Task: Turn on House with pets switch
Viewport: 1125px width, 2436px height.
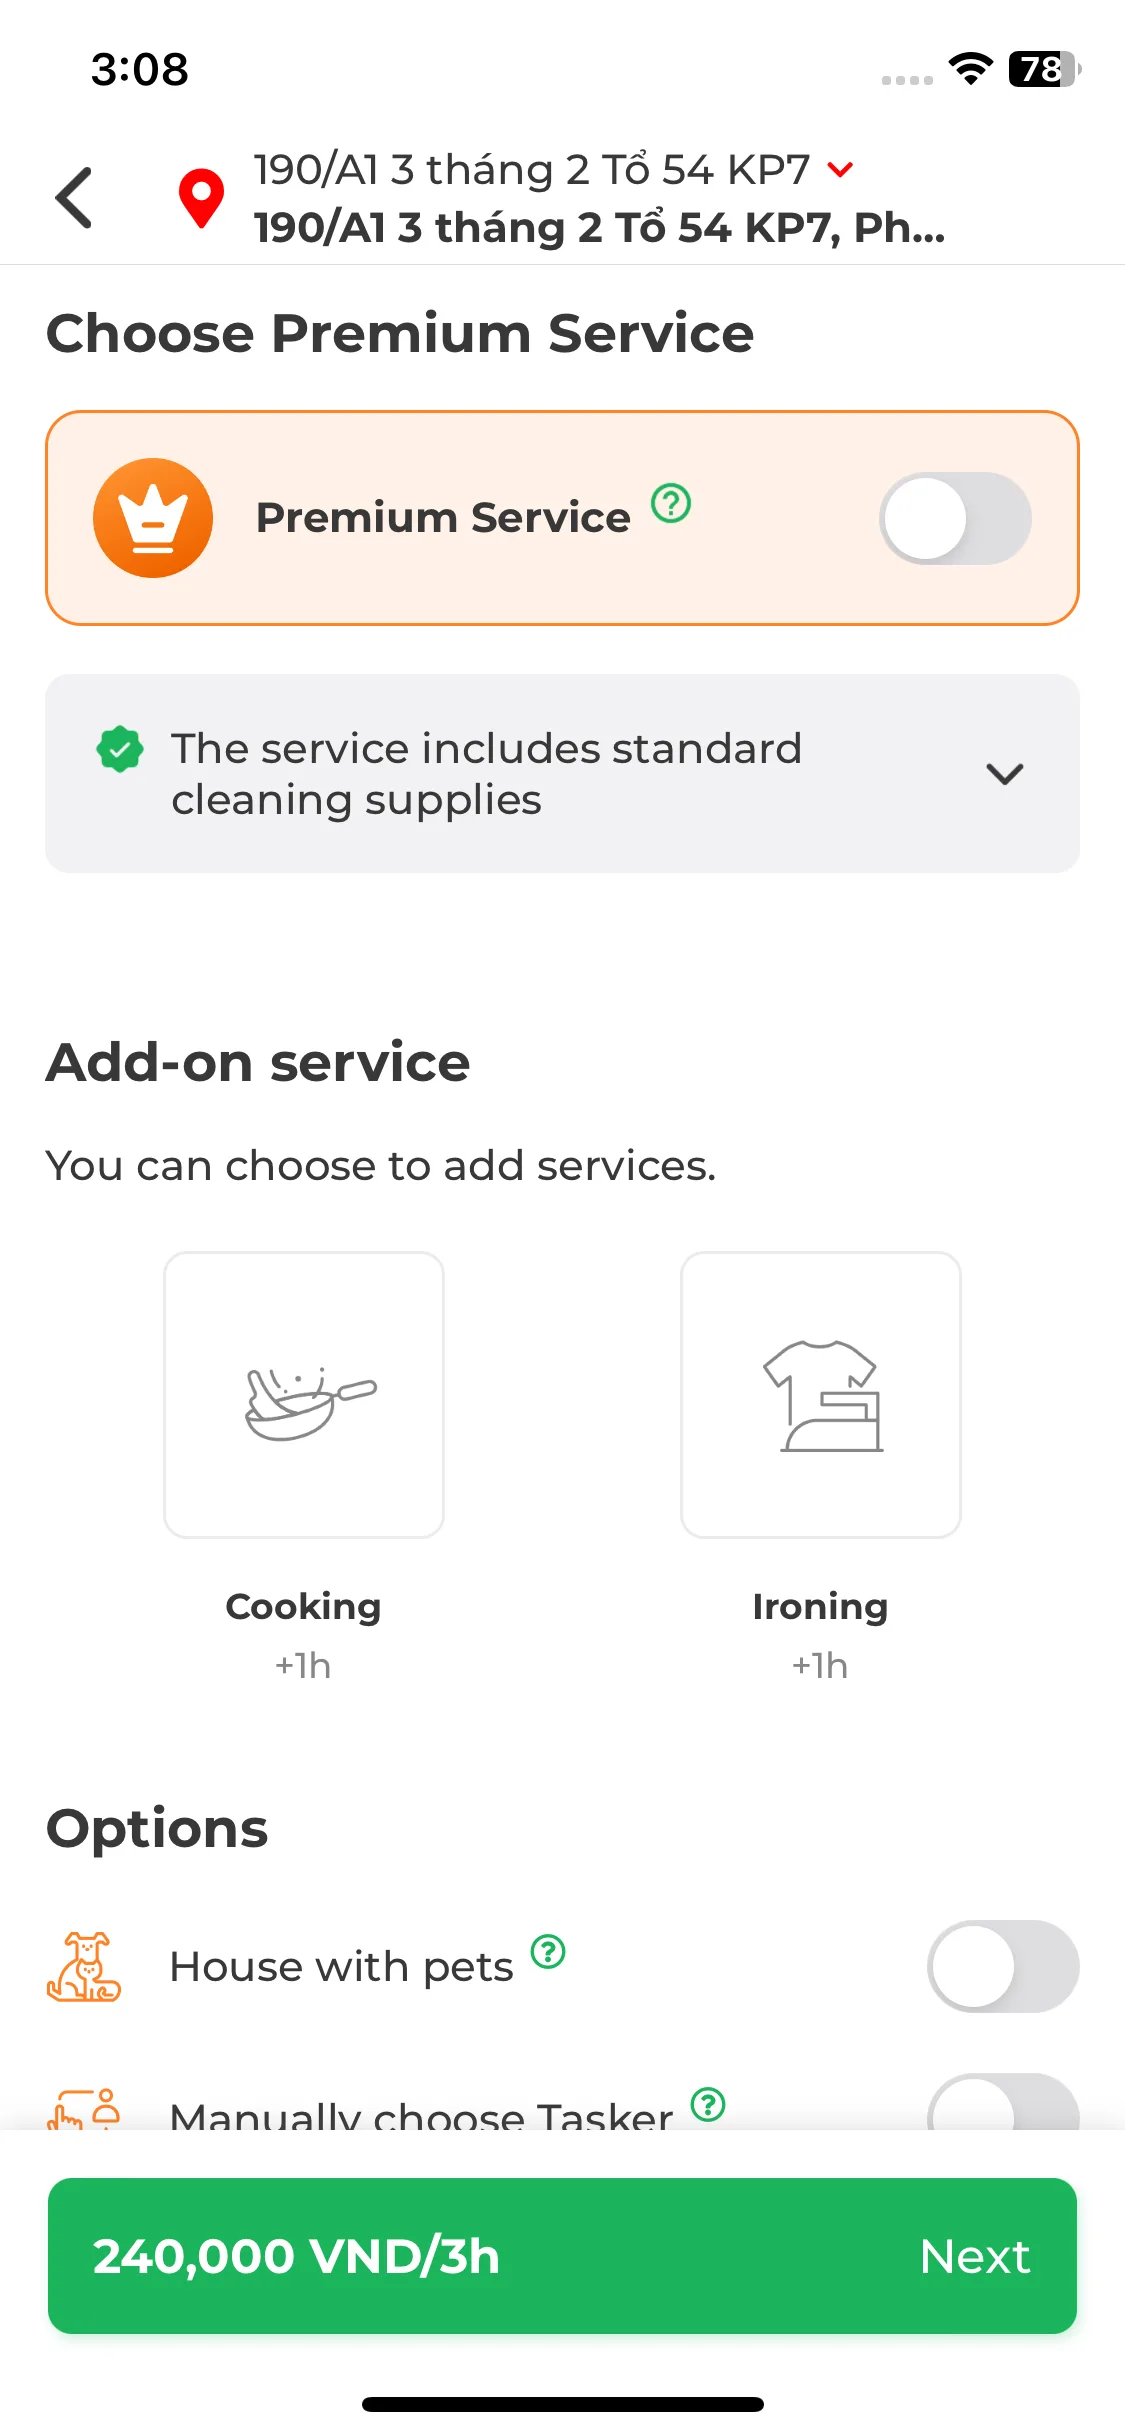Action: pyautogui.click(x=1003, y=1966)
